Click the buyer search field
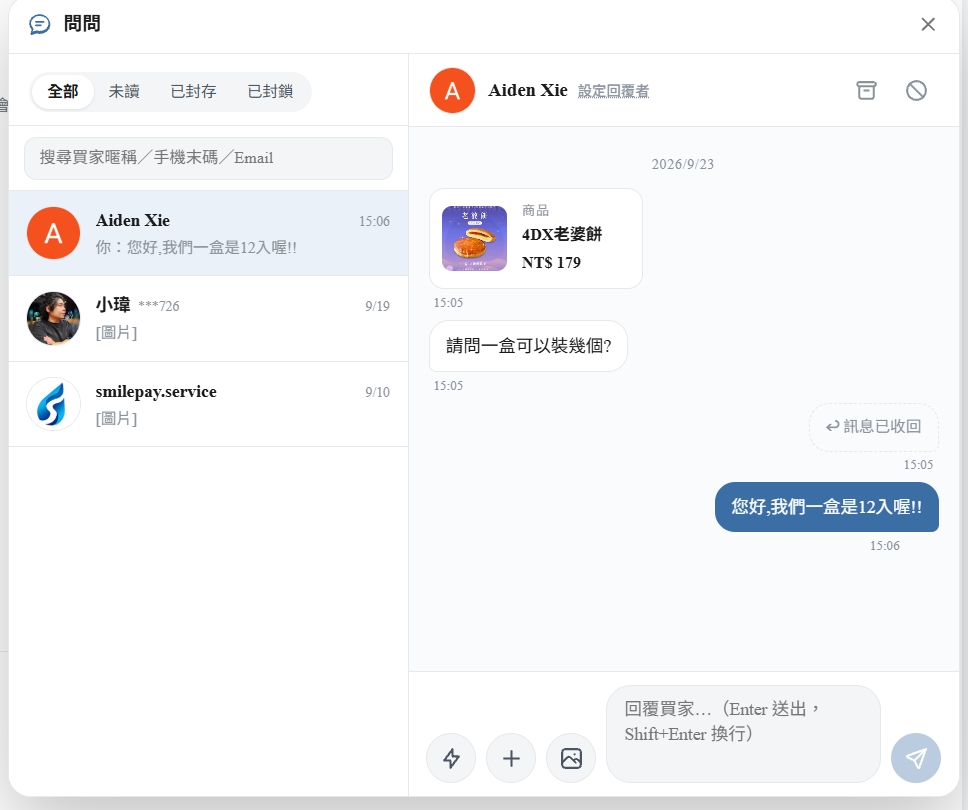968x810 pixels. (208, 158)
